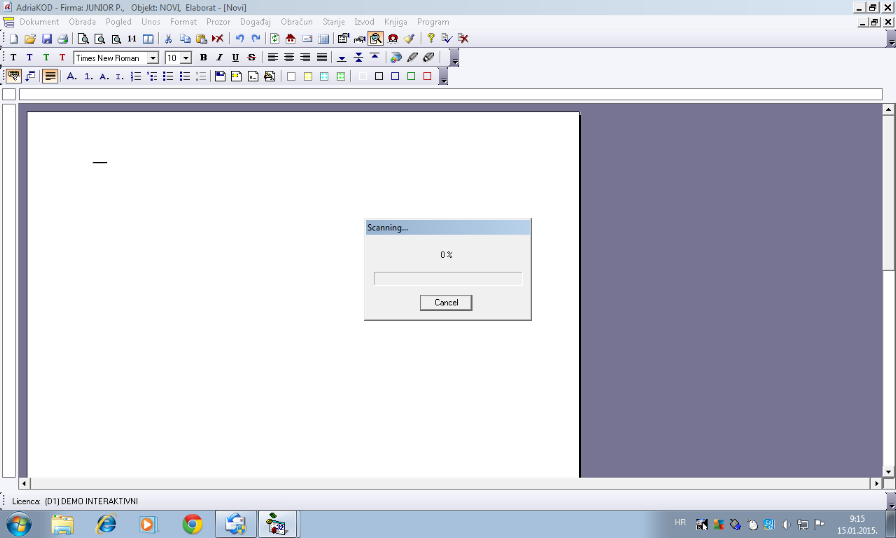Redo the last action
The width and height of the screenshot is (896, 538).
tap(256, 39)
